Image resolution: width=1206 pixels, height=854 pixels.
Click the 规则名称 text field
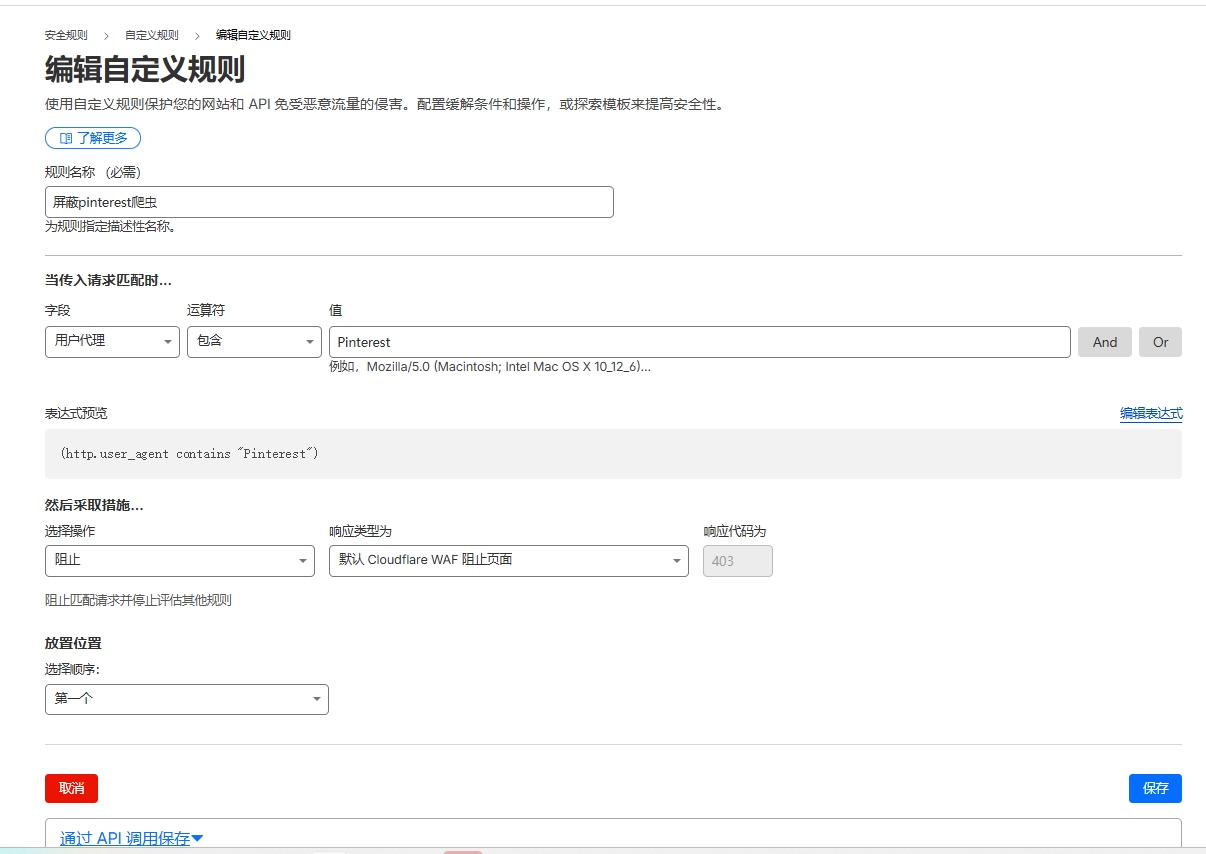(329, 202)
